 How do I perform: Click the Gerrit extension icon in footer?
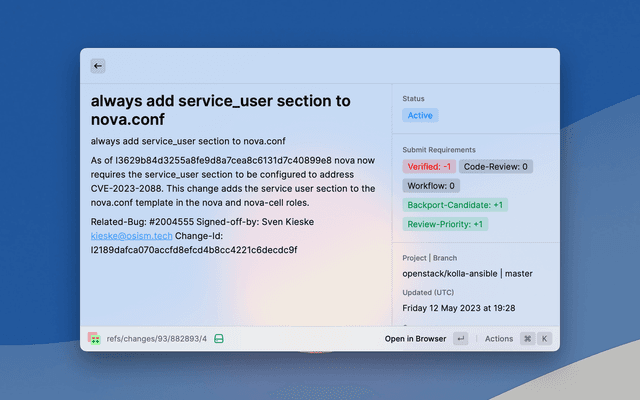tap(93, 339)
